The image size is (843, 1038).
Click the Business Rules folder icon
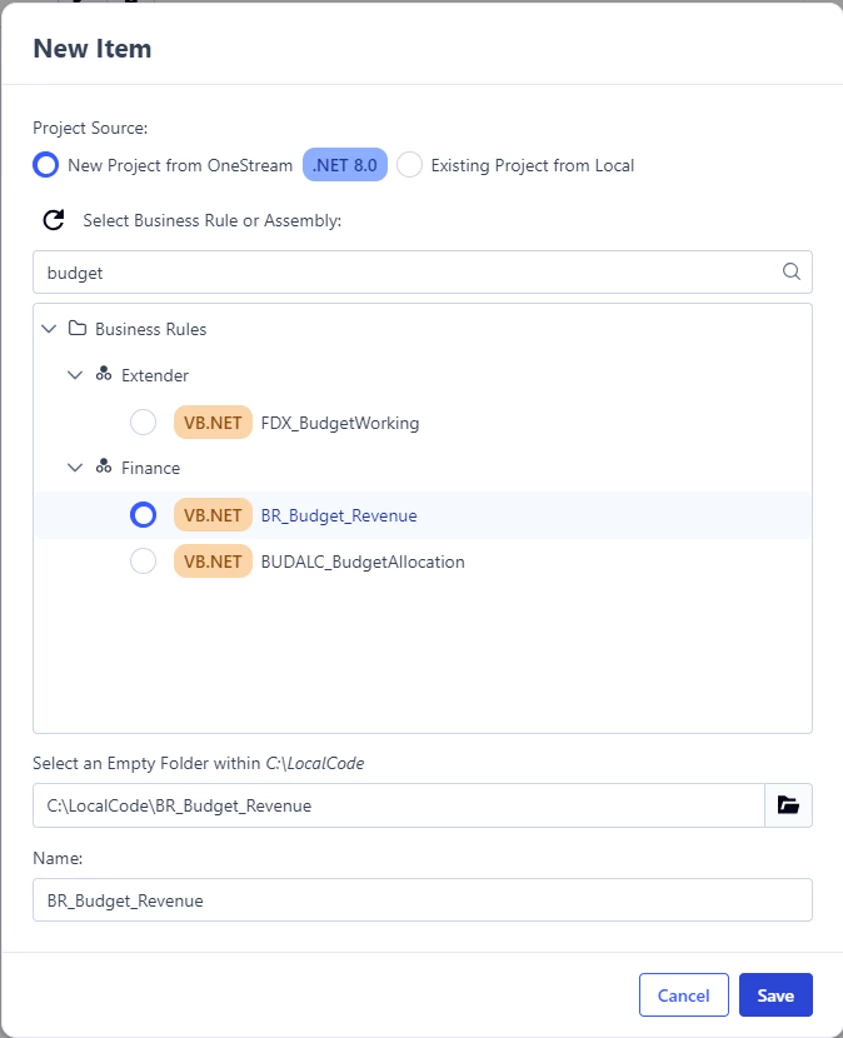pos(77,328)
